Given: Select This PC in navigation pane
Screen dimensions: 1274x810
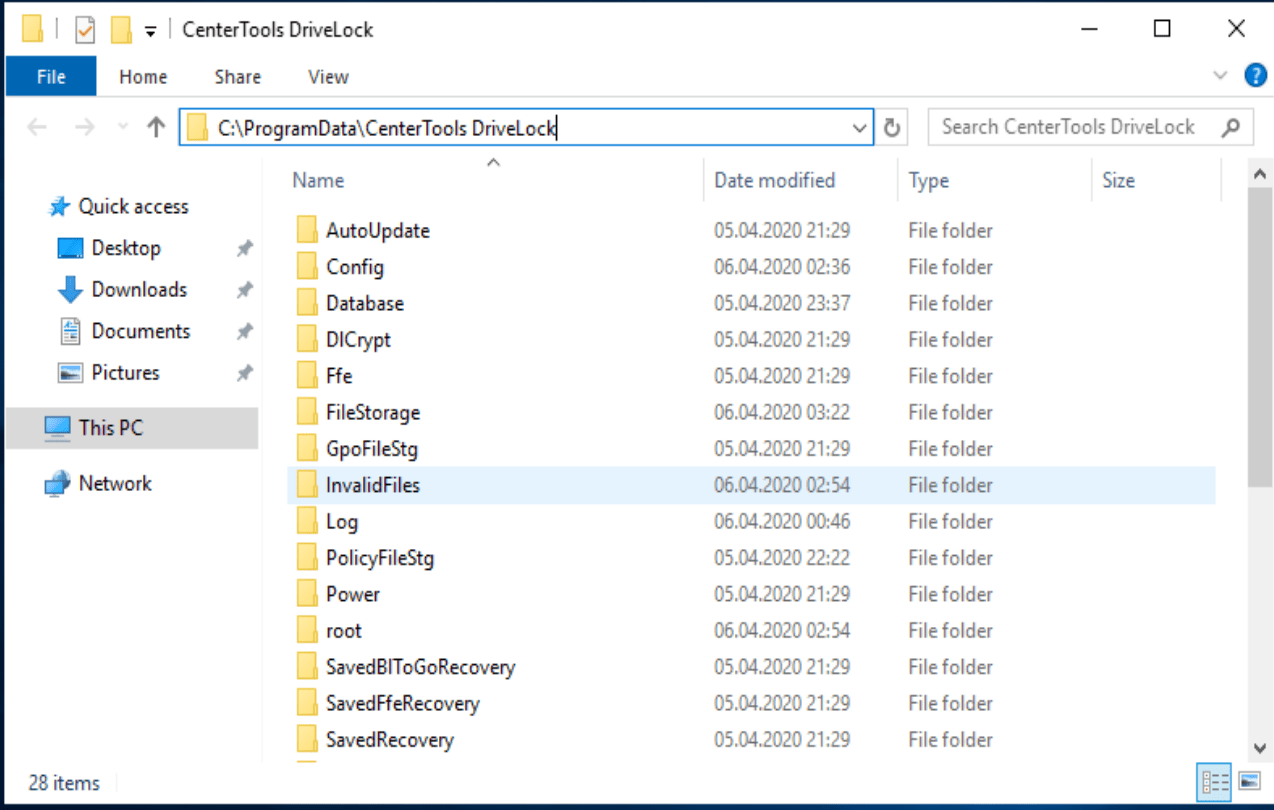Looking at the screenshot, I should [110, 427].
